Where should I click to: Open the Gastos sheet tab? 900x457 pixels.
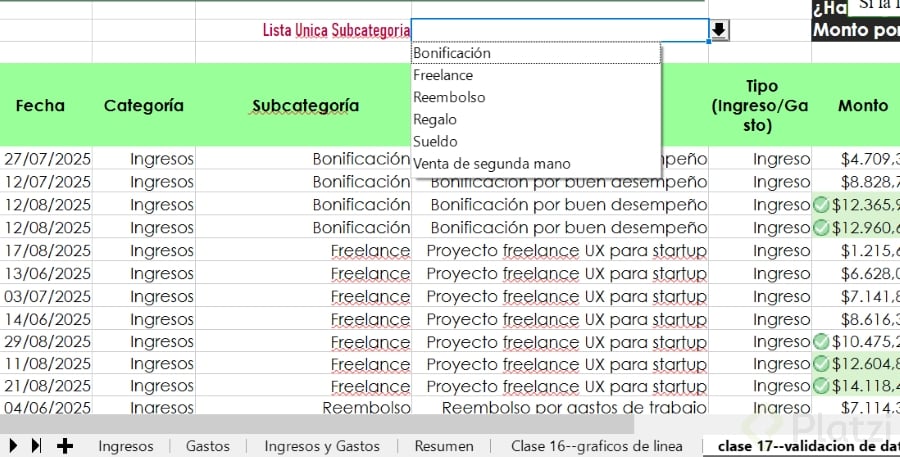pos(208,446)
